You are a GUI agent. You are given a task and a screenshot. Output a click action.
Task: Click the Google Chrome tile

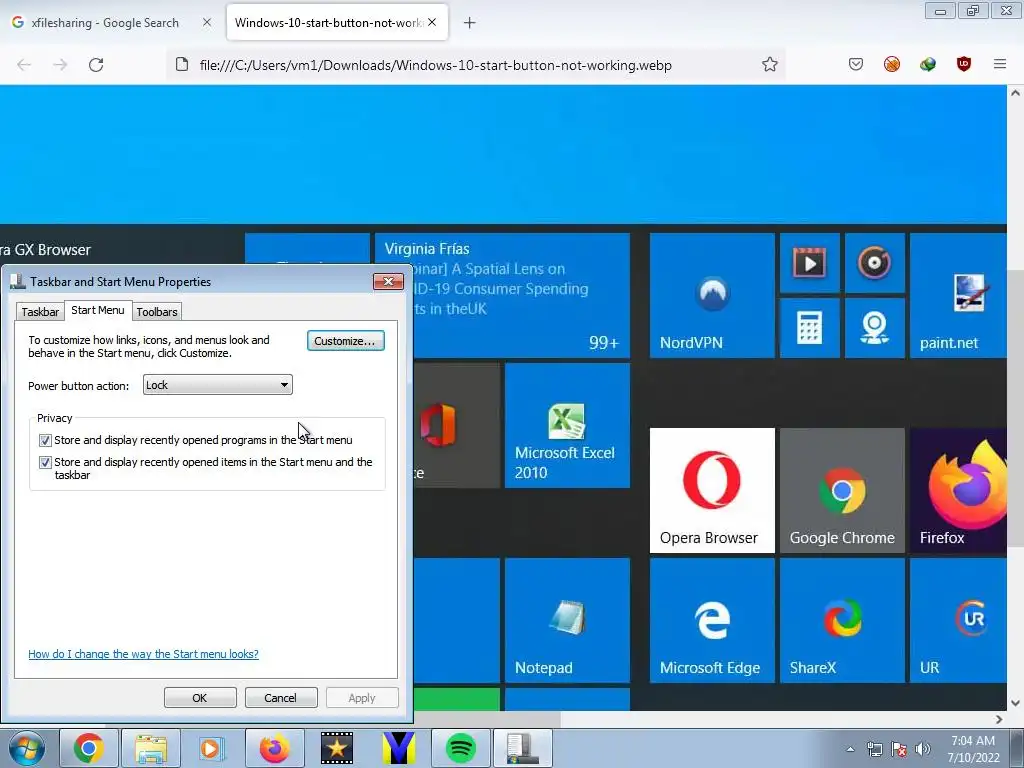tap(842, 490)
